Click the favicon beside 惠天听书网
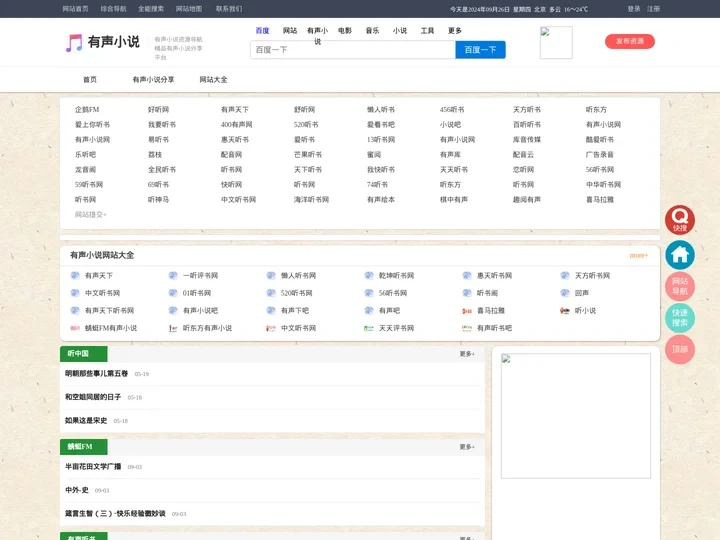 [x=467, y=276]
